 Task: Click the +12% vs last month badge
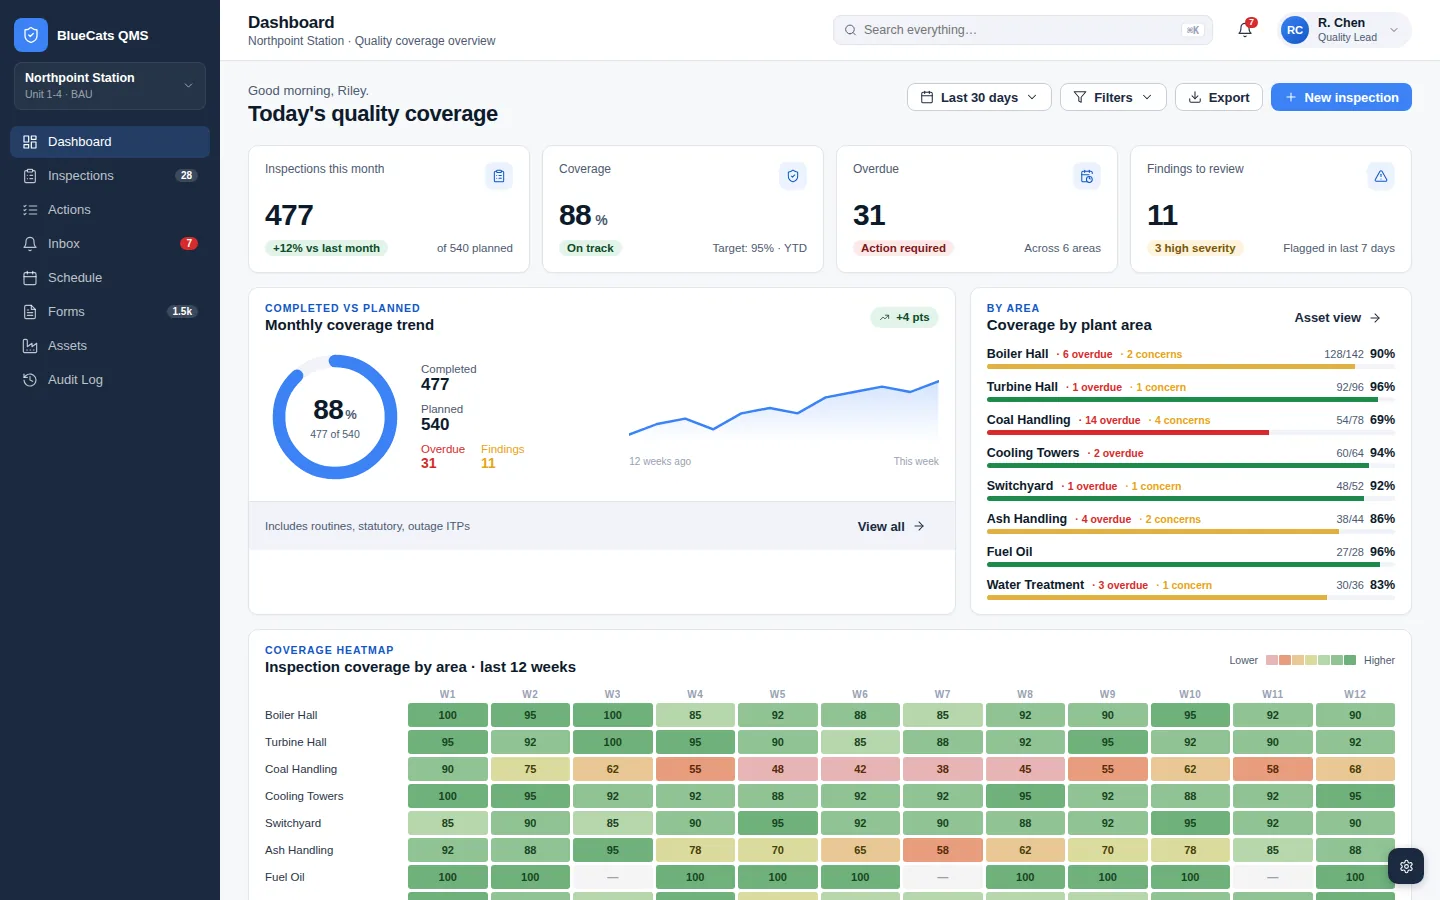coord(326,248)
